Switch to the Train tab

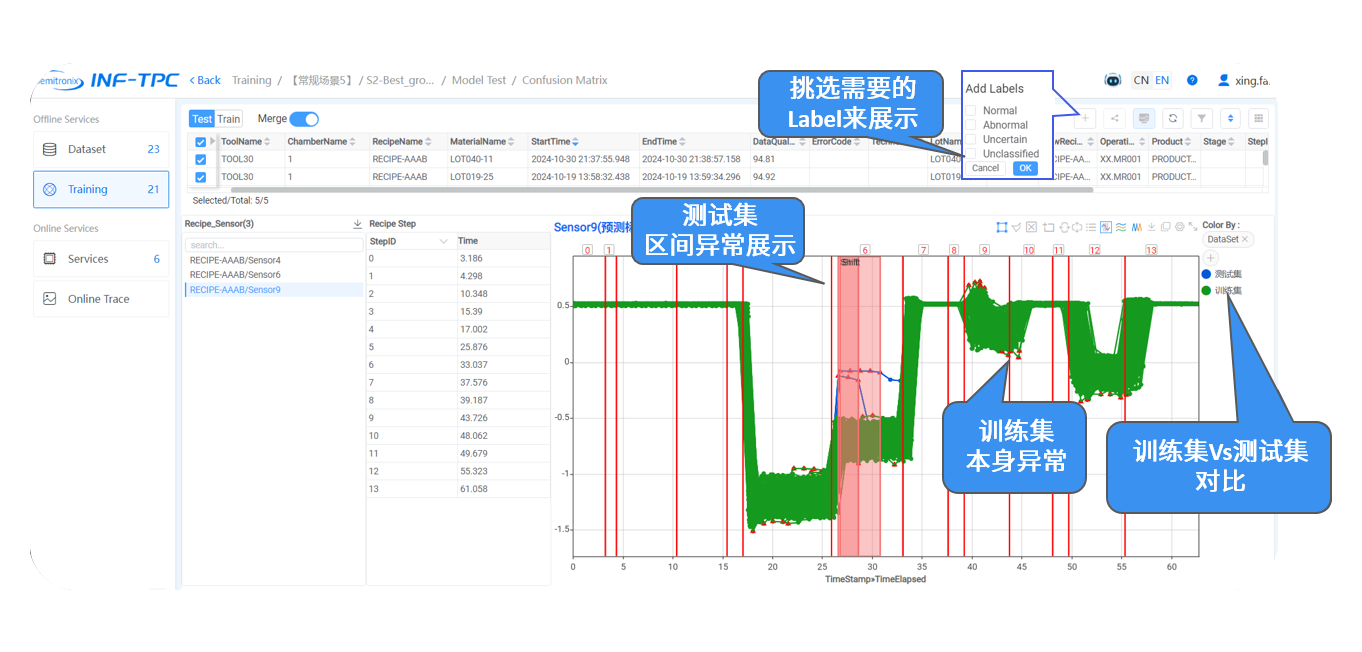click(x=229, y=119)
